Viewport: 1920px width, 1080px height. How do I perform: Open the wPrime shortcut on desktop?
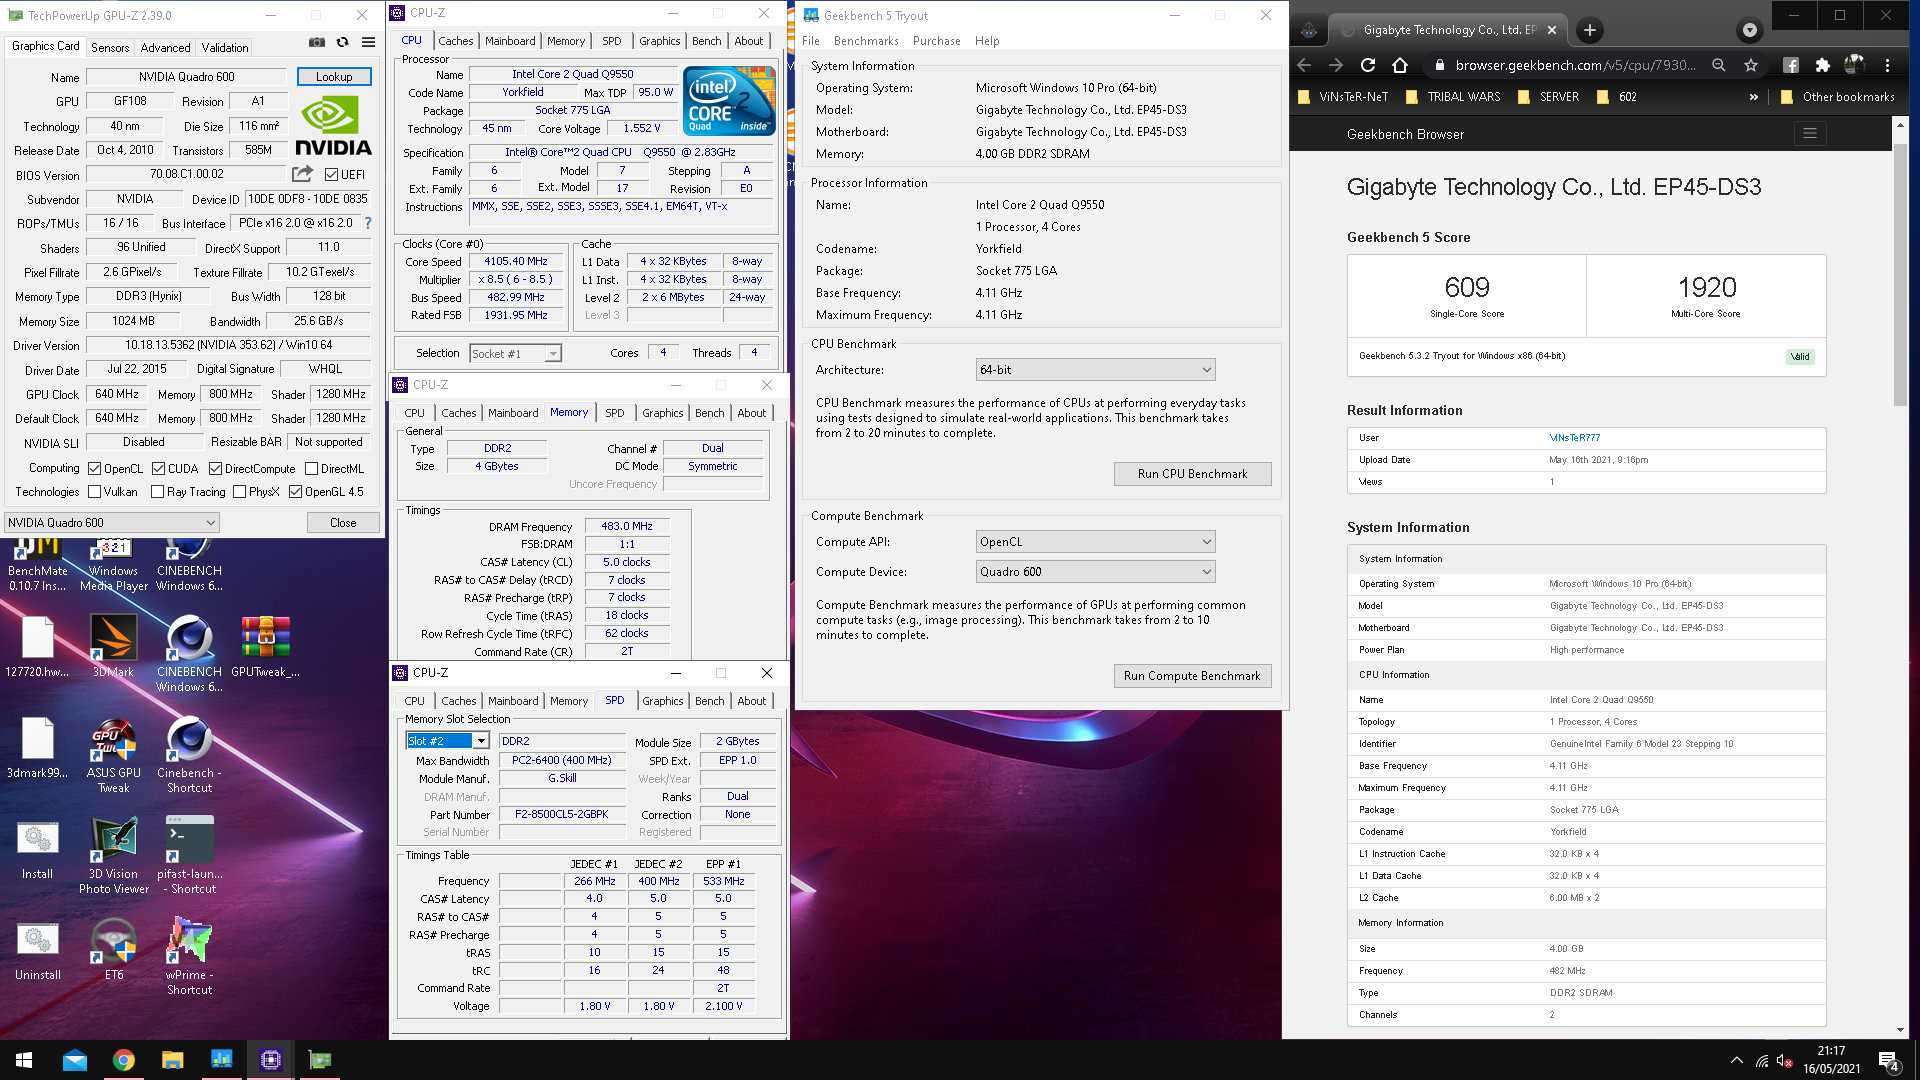pyautogui.click(x=189, y=956)
